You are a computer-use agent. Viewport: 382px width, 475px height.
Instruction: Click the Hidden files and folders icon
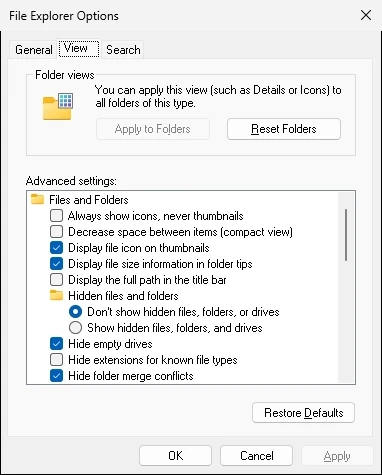tap(56, 295)
